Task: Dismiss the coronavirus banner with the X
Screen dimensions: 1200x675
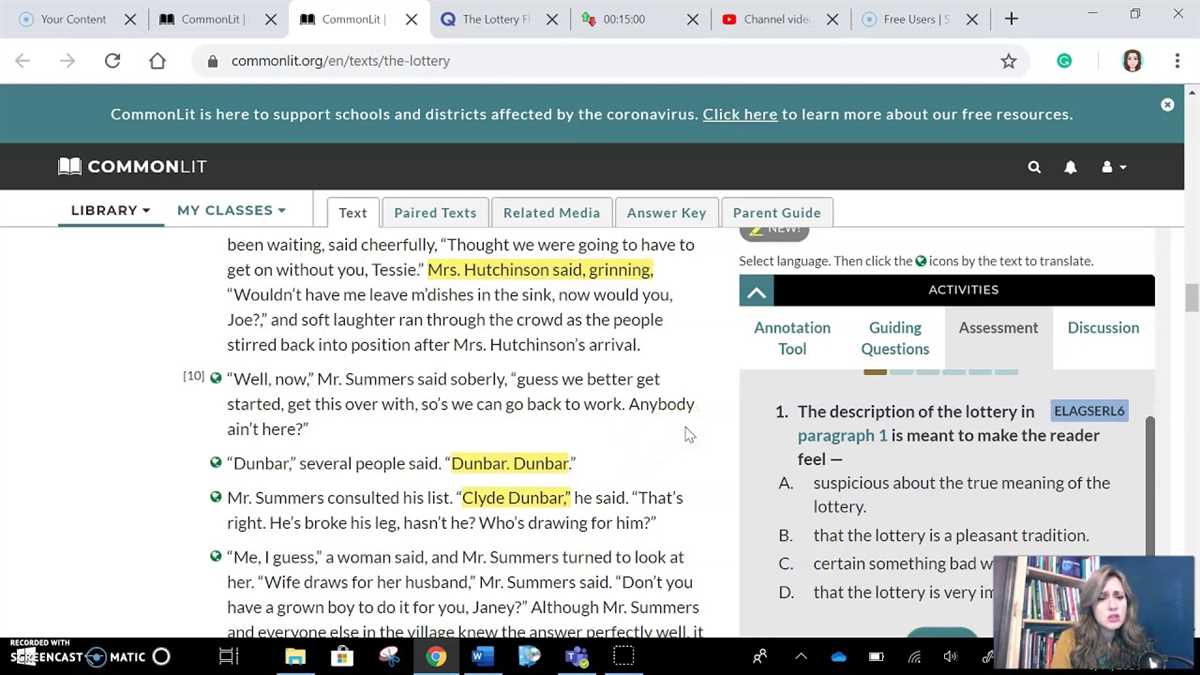Action: (x=1167, y=104)
